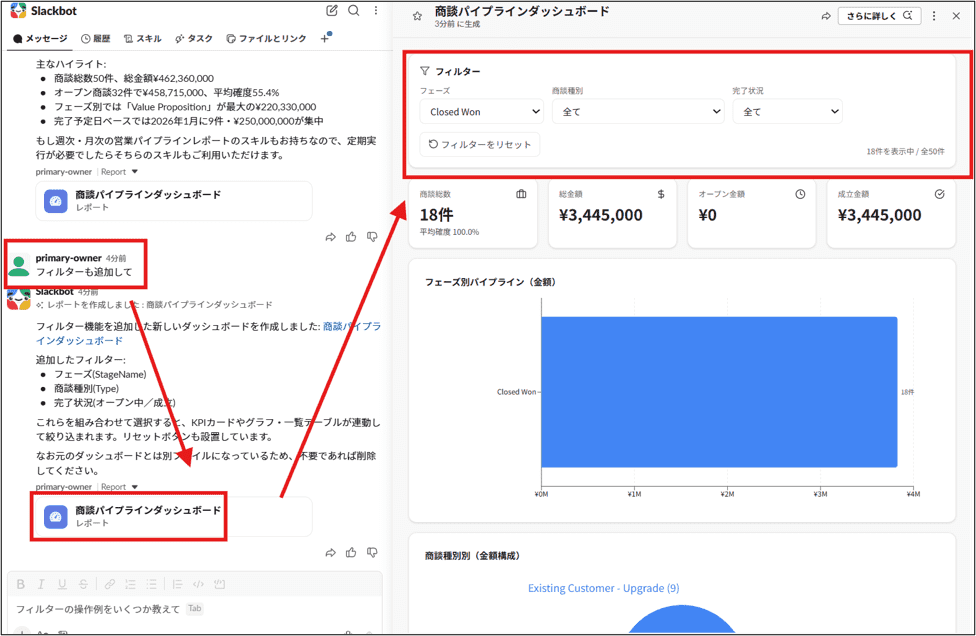Toggle bold formatting in the composer
This screenshot has width=976, height=636.
coord(21,584)
